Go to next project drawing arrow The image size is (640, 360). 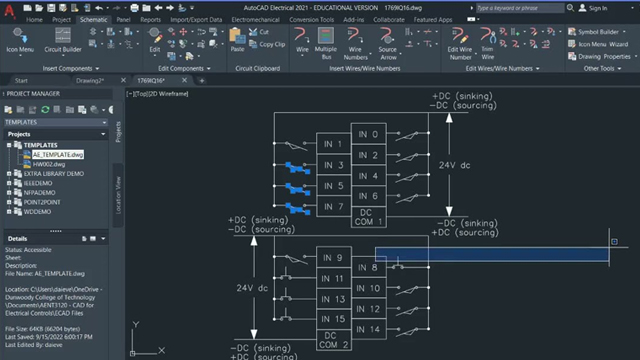[x=170, y=8]
